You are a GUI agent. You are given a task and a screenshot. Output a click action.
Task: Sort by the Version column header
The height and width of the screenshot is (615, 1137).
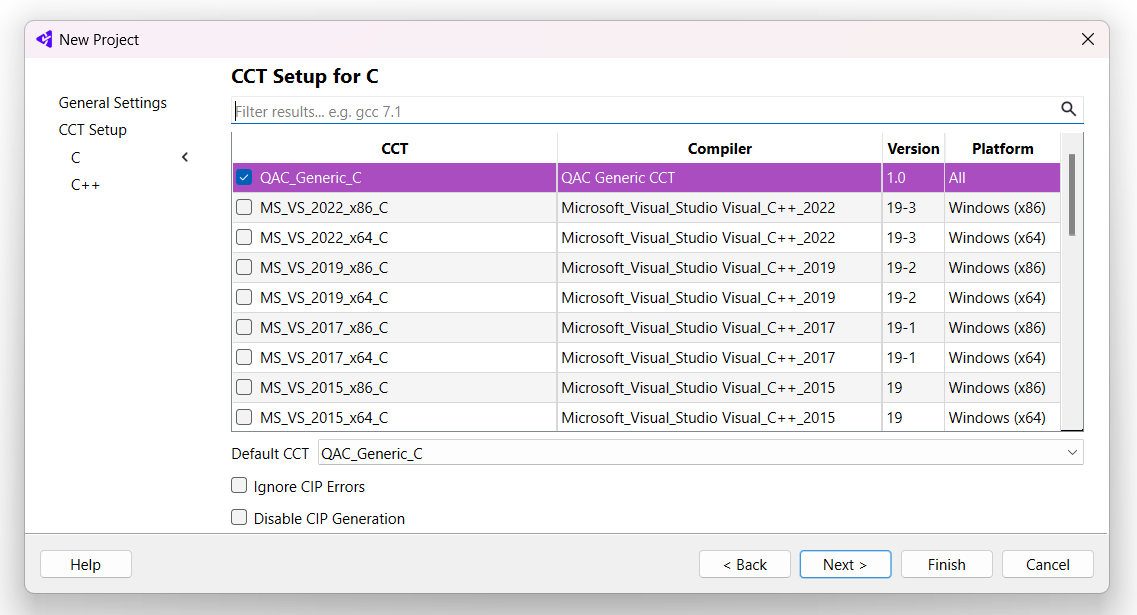(x=913, y=149)
